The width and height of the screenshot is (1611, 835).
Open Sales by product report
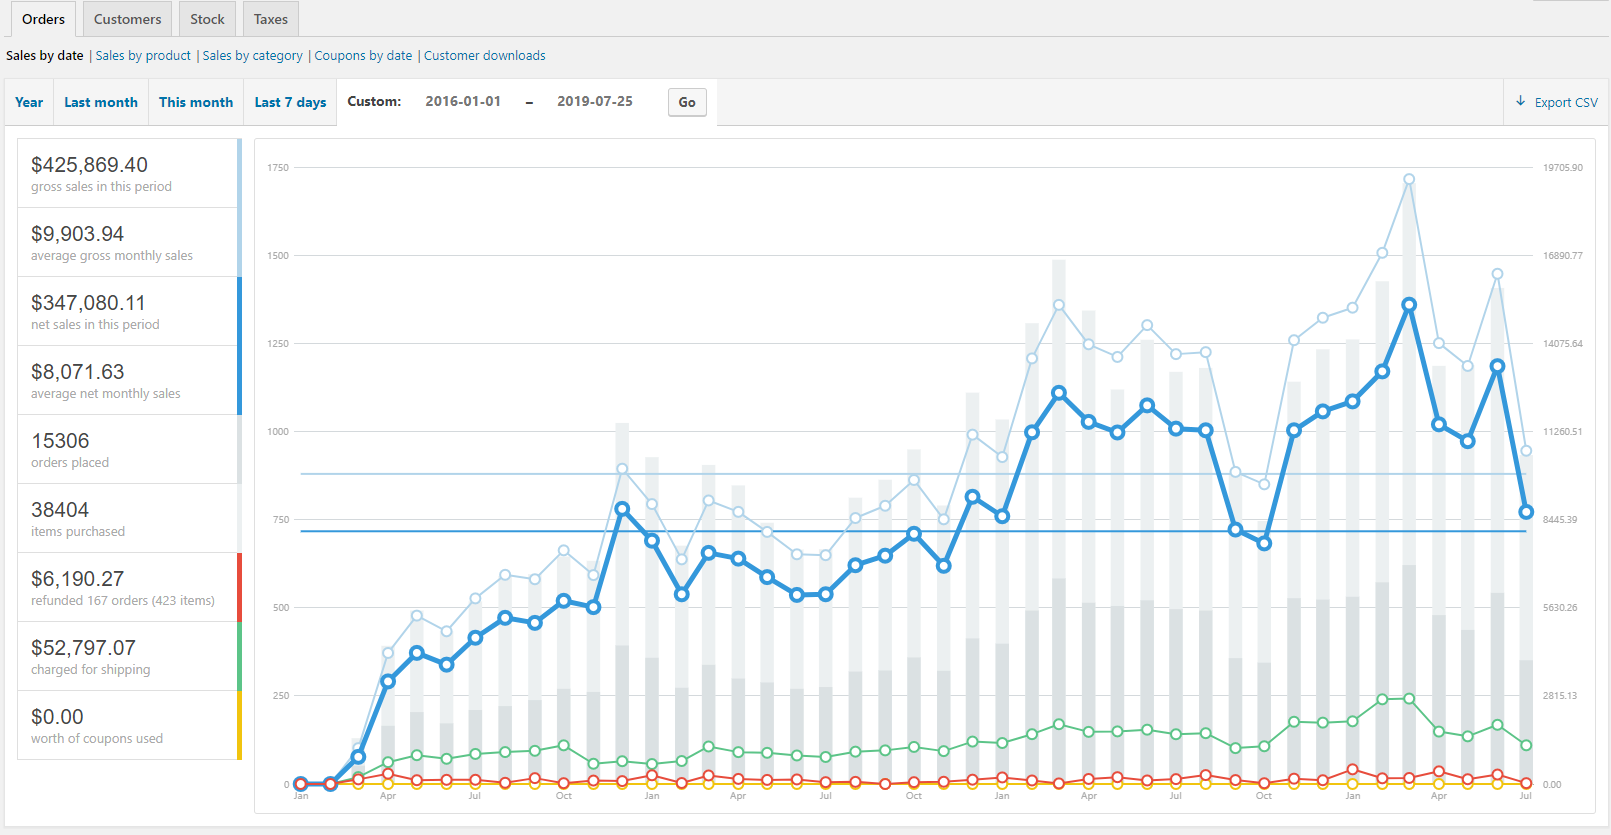(x=143, y=56)
